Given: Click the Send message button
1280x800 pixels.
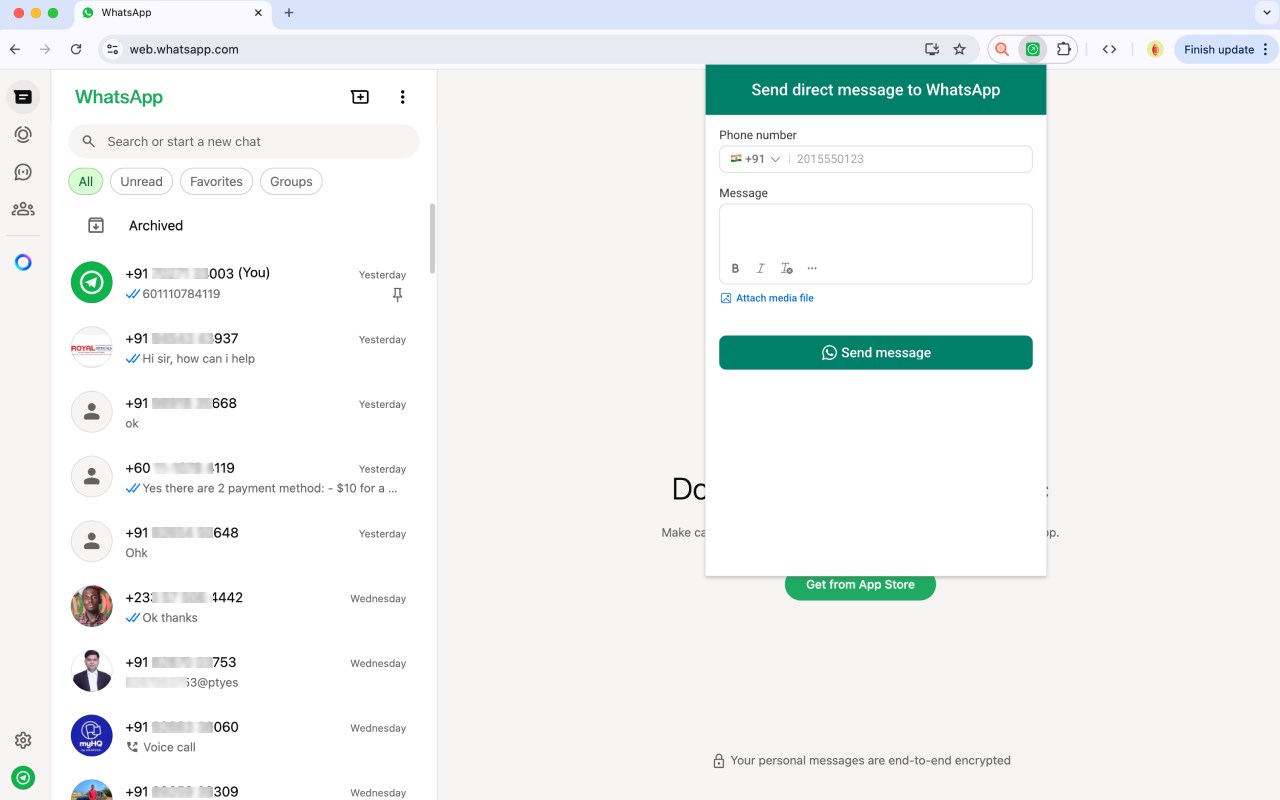Looking at the screenshot, I should pyautogui.click(x=876, y=353).
